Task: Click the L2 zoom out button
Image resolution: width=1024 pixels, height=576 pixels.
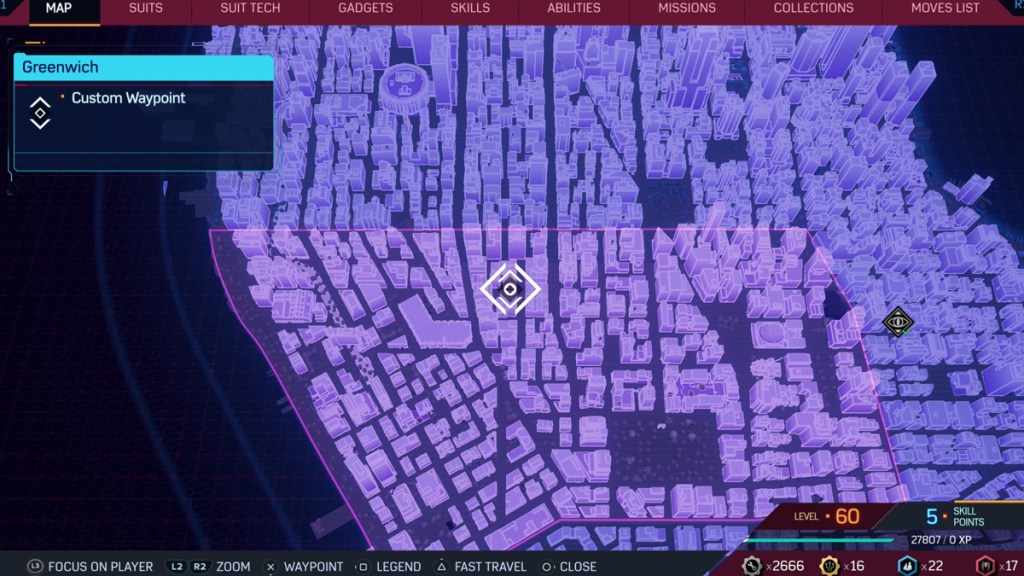Action: coord(176,566)
